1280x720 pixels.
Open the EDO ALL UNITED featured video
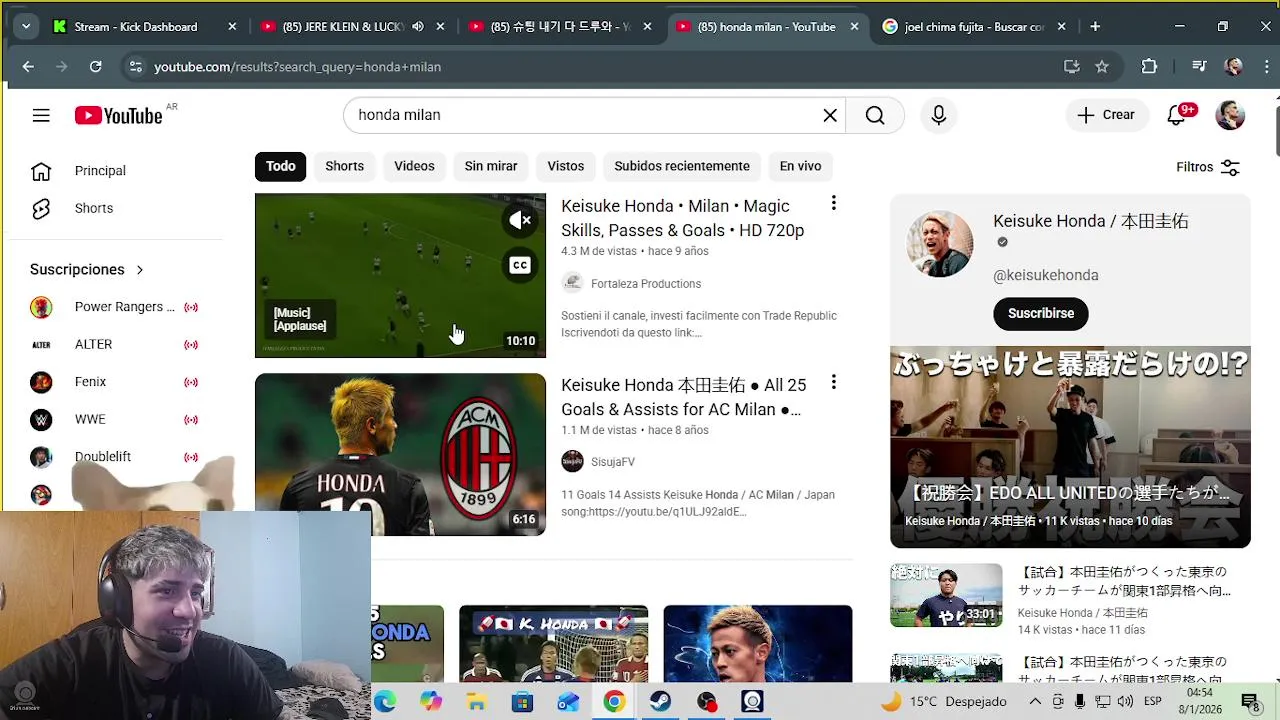(1070, 447)
